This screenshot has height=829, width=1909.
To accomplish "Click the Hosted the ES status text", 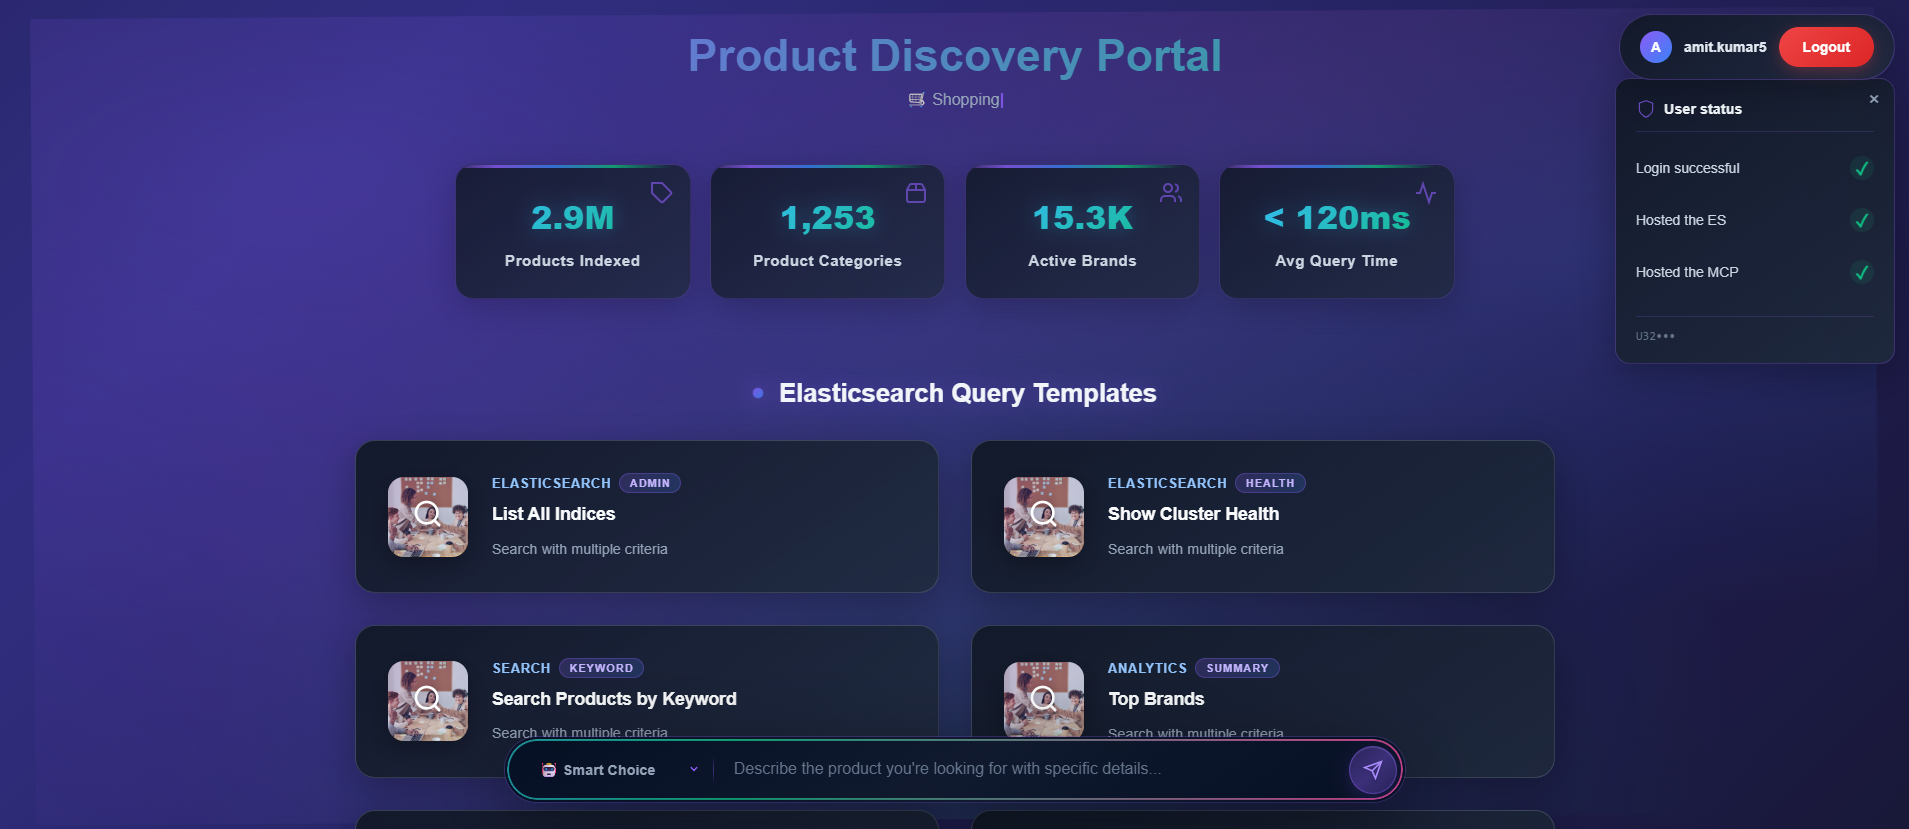I will tap(1681, 220).
